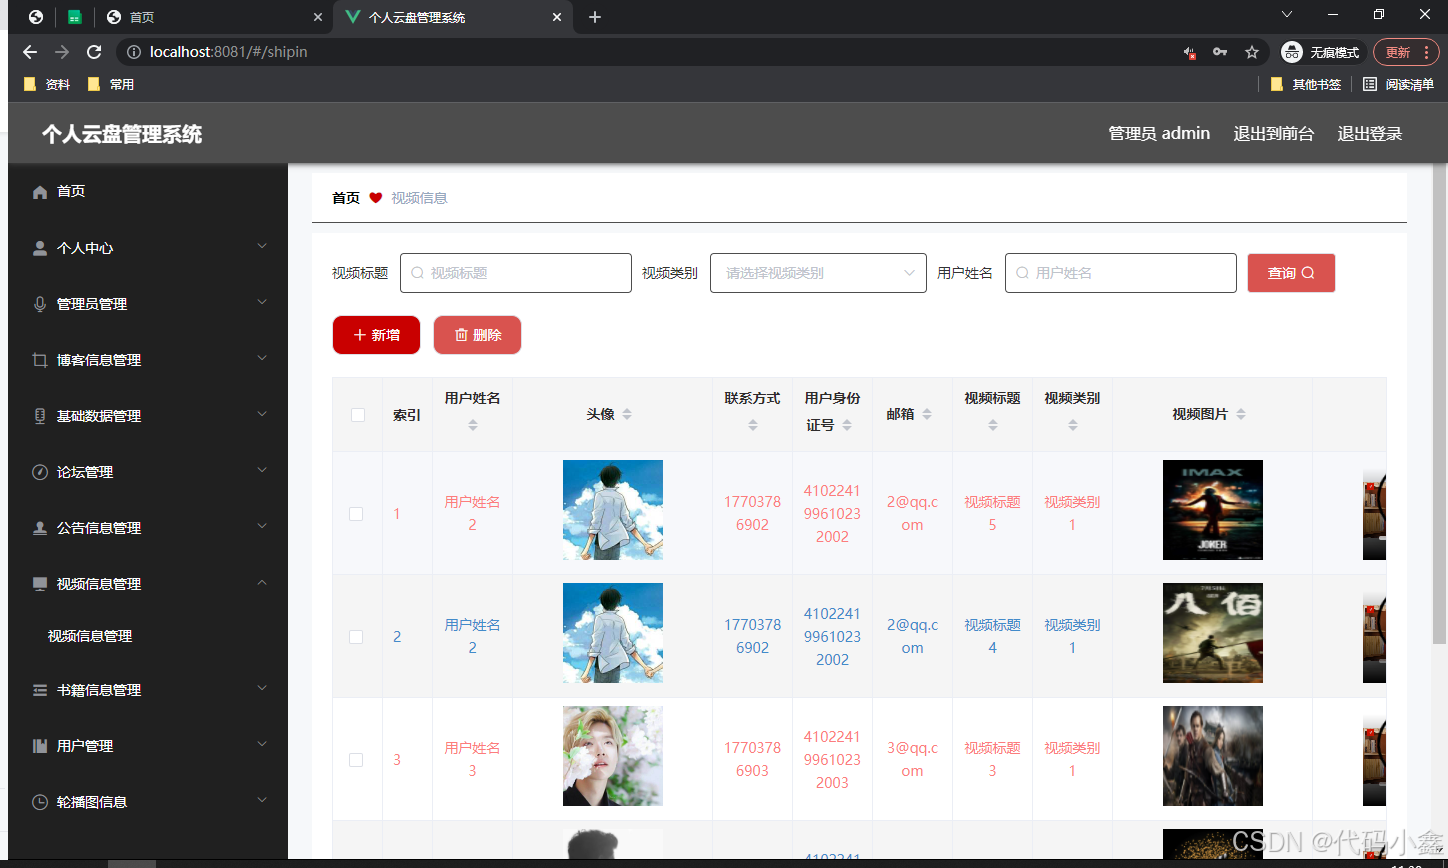
Task: Click the clock icon beside 轮播图信息
Action: (x=40, y=802)
